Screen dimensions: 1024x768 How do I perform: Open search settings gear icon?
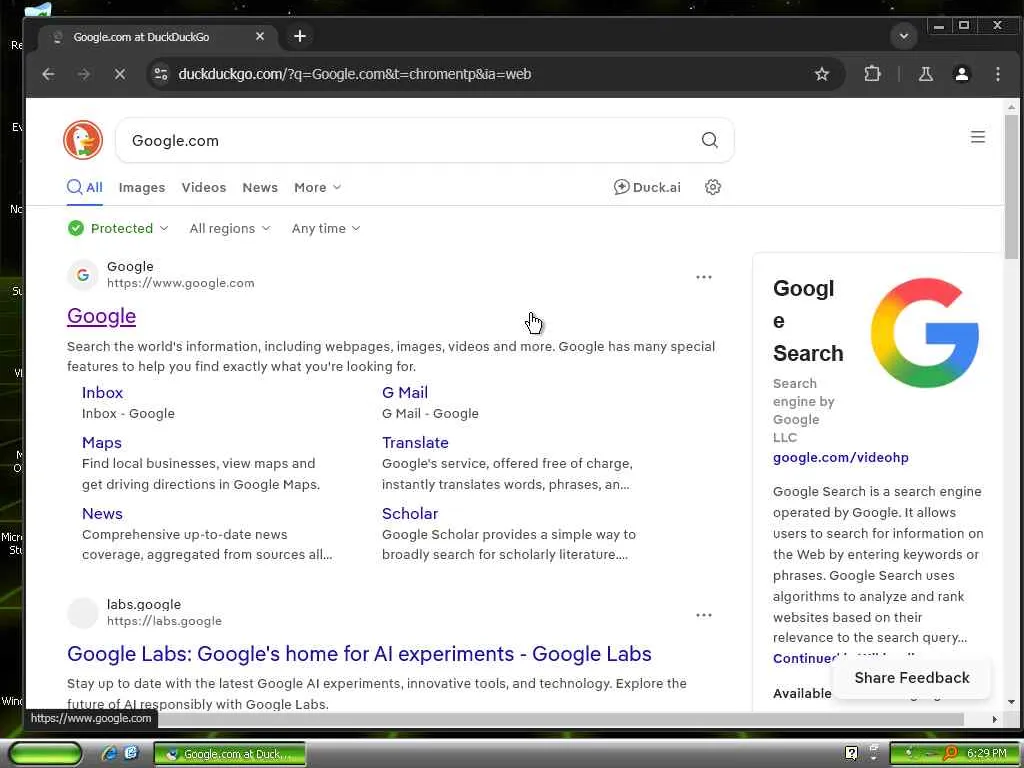pos(712,187)
